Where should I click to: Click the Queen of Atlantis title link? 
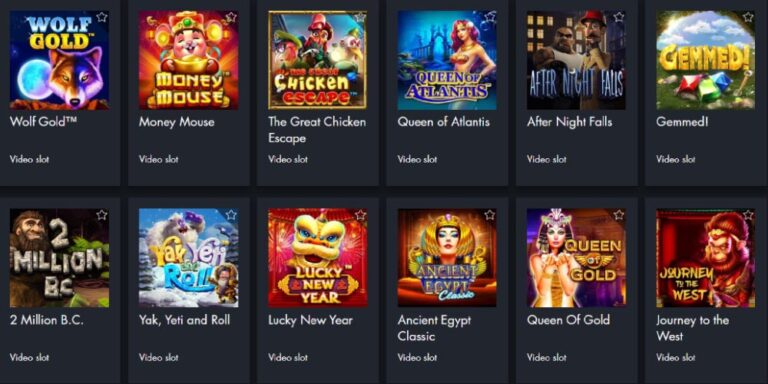pos(444,122)
